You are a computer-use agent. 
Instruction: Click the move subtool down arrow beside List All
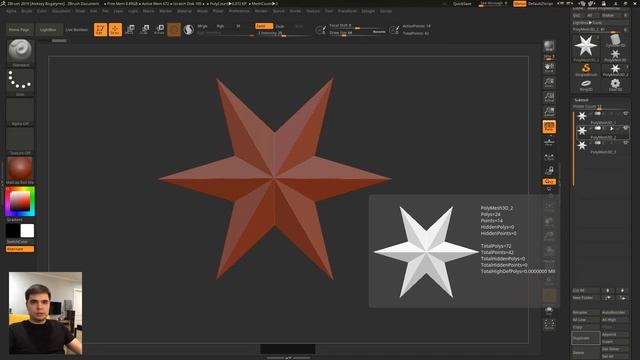622,291
